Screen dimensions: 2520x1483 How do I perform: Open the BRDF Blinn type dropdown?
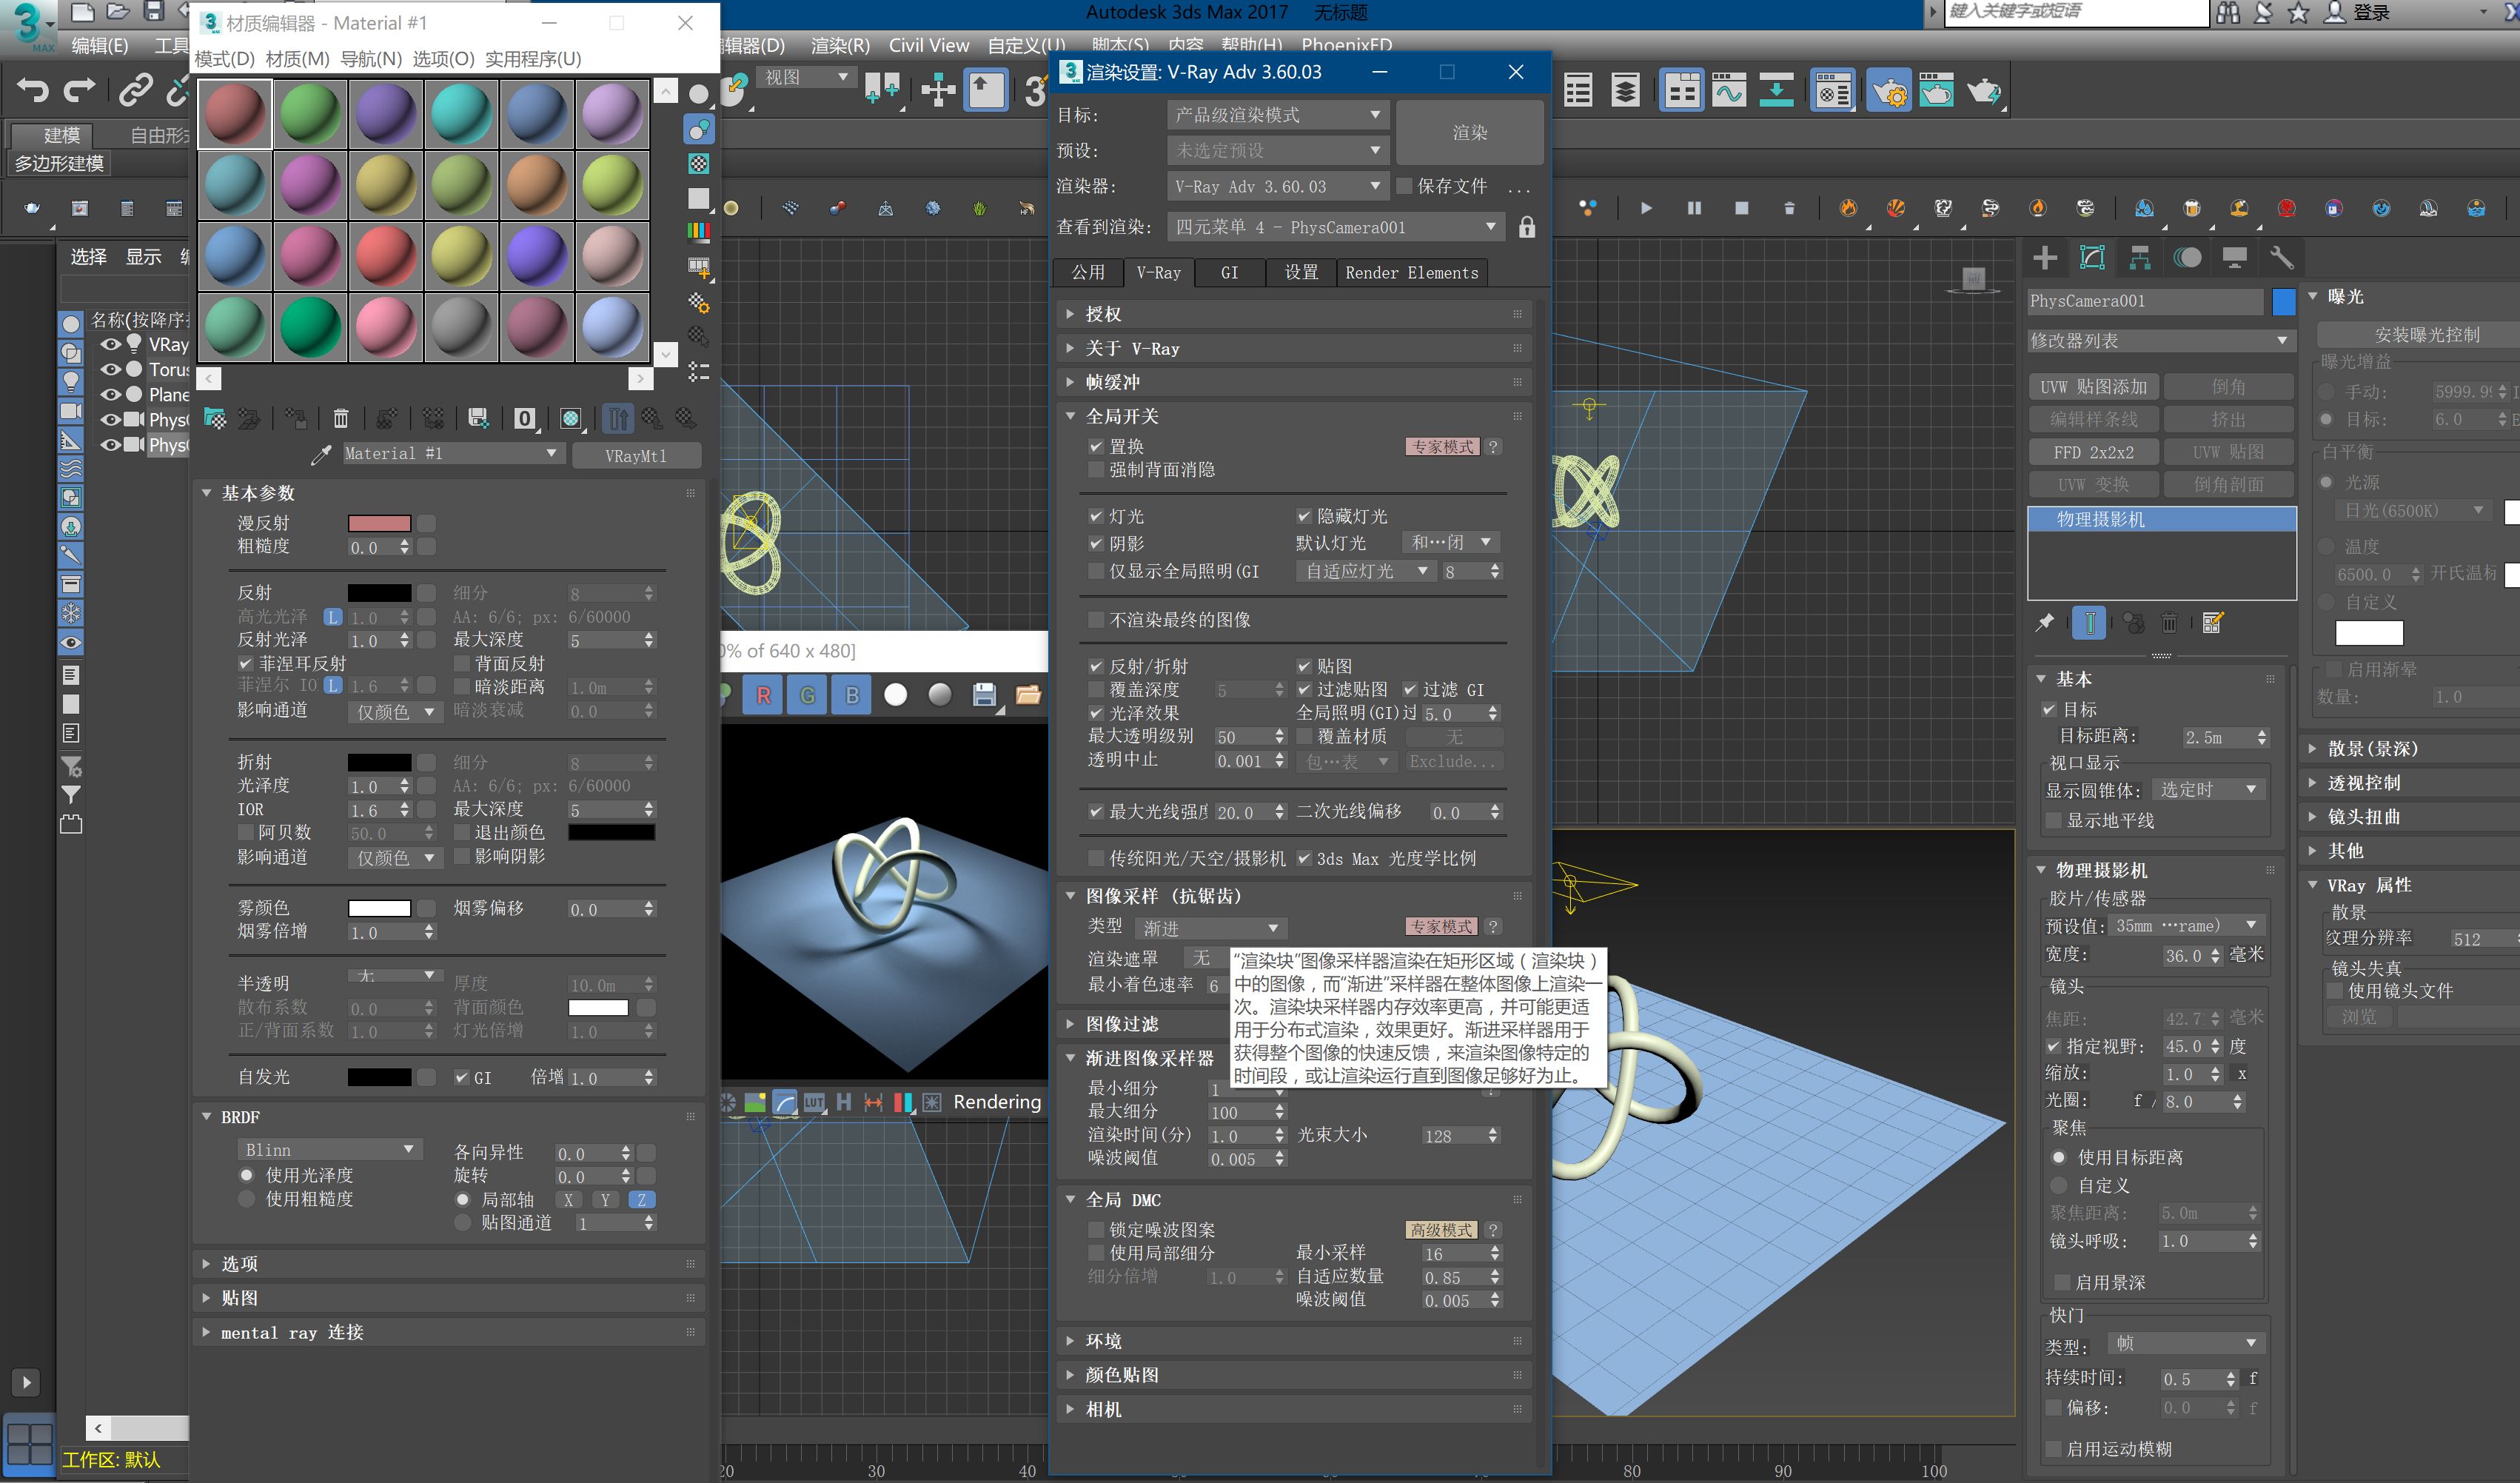pyautogui.click(x=330, y=1150)
